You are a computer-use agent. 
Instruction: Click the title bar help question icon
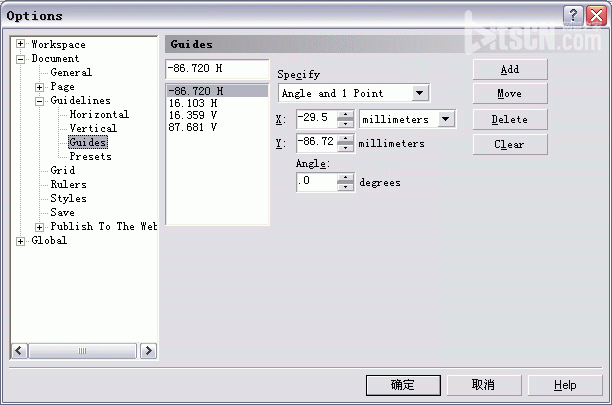click(573, 16)
